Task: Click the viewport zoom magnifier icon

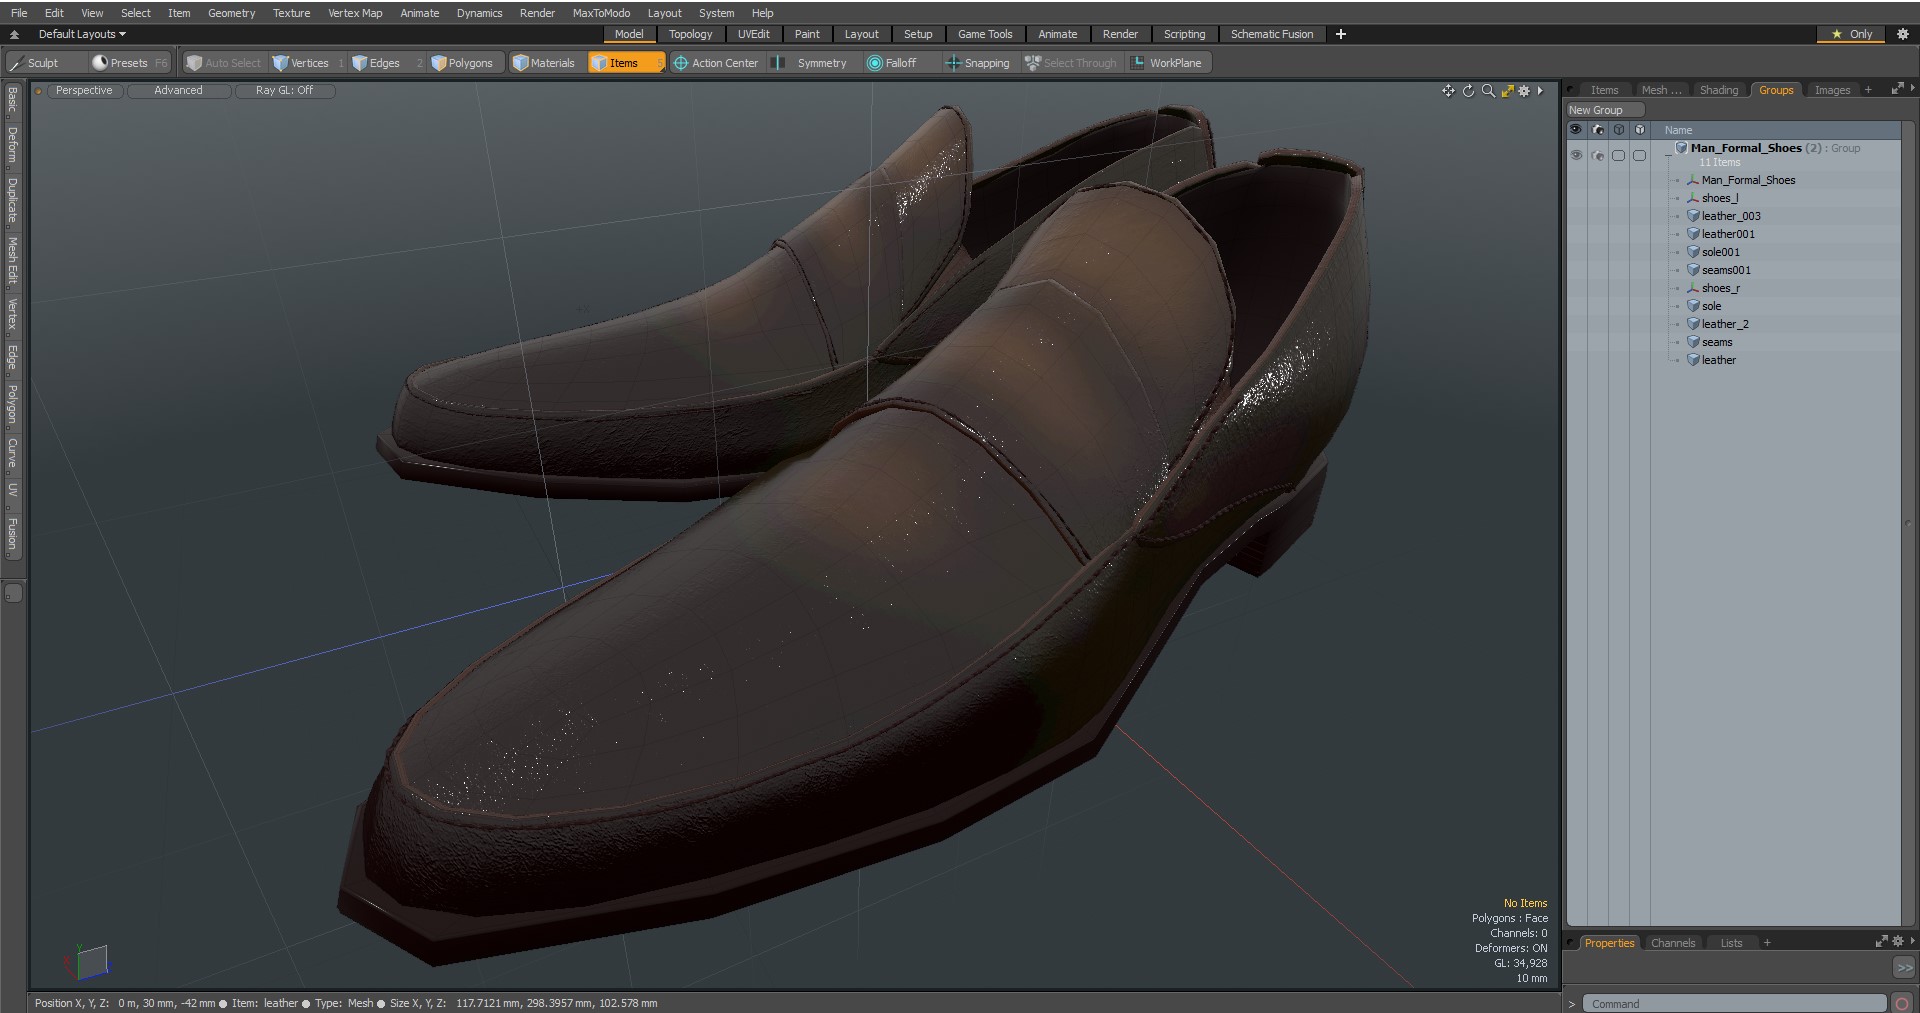Action: [x=1488, y=91]
